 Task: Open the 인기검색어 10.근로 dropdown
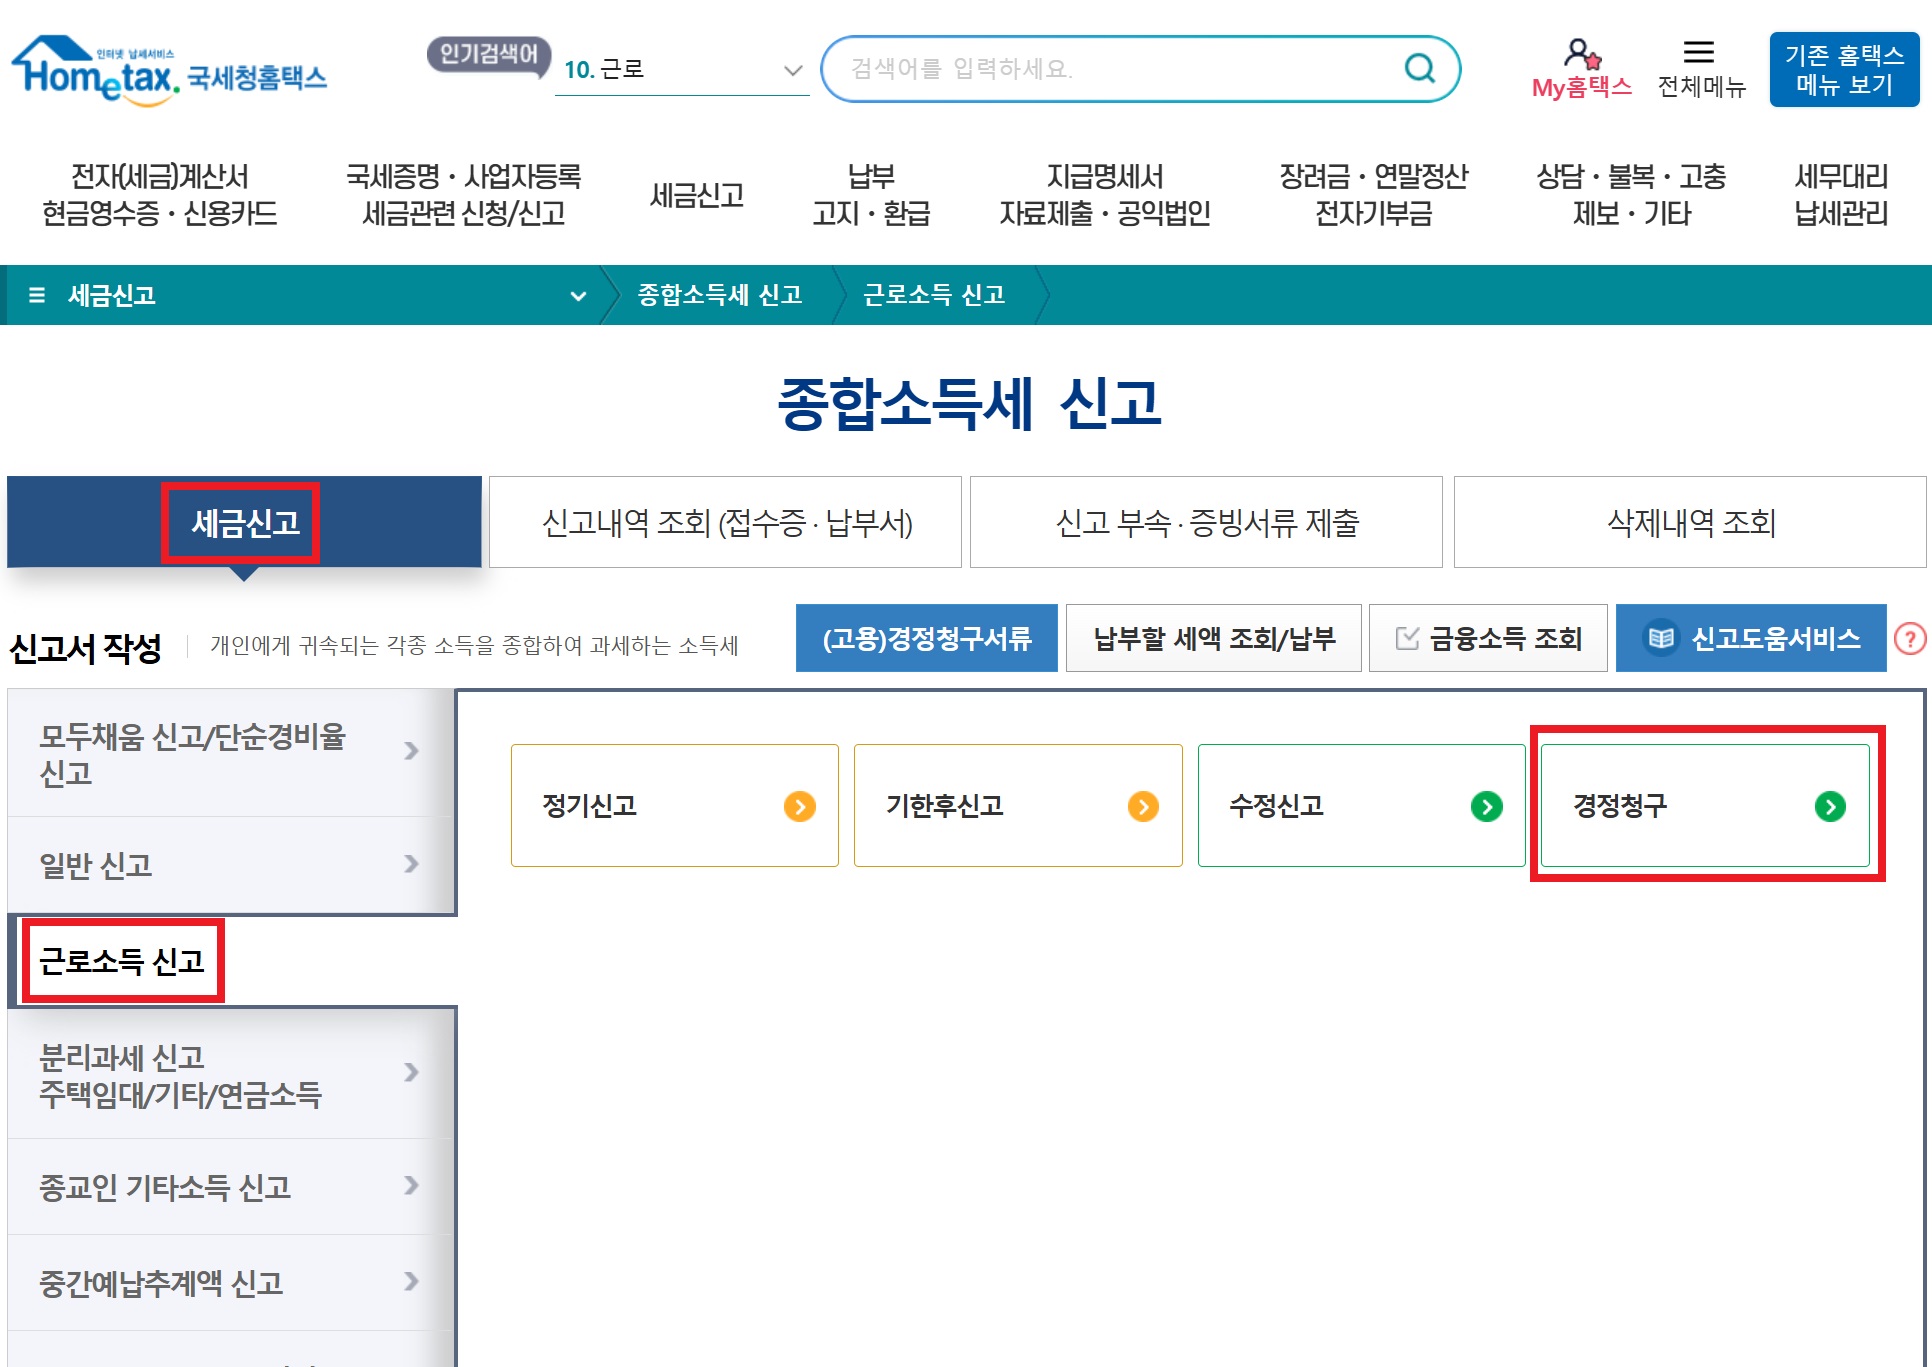[x=793, y=70]
